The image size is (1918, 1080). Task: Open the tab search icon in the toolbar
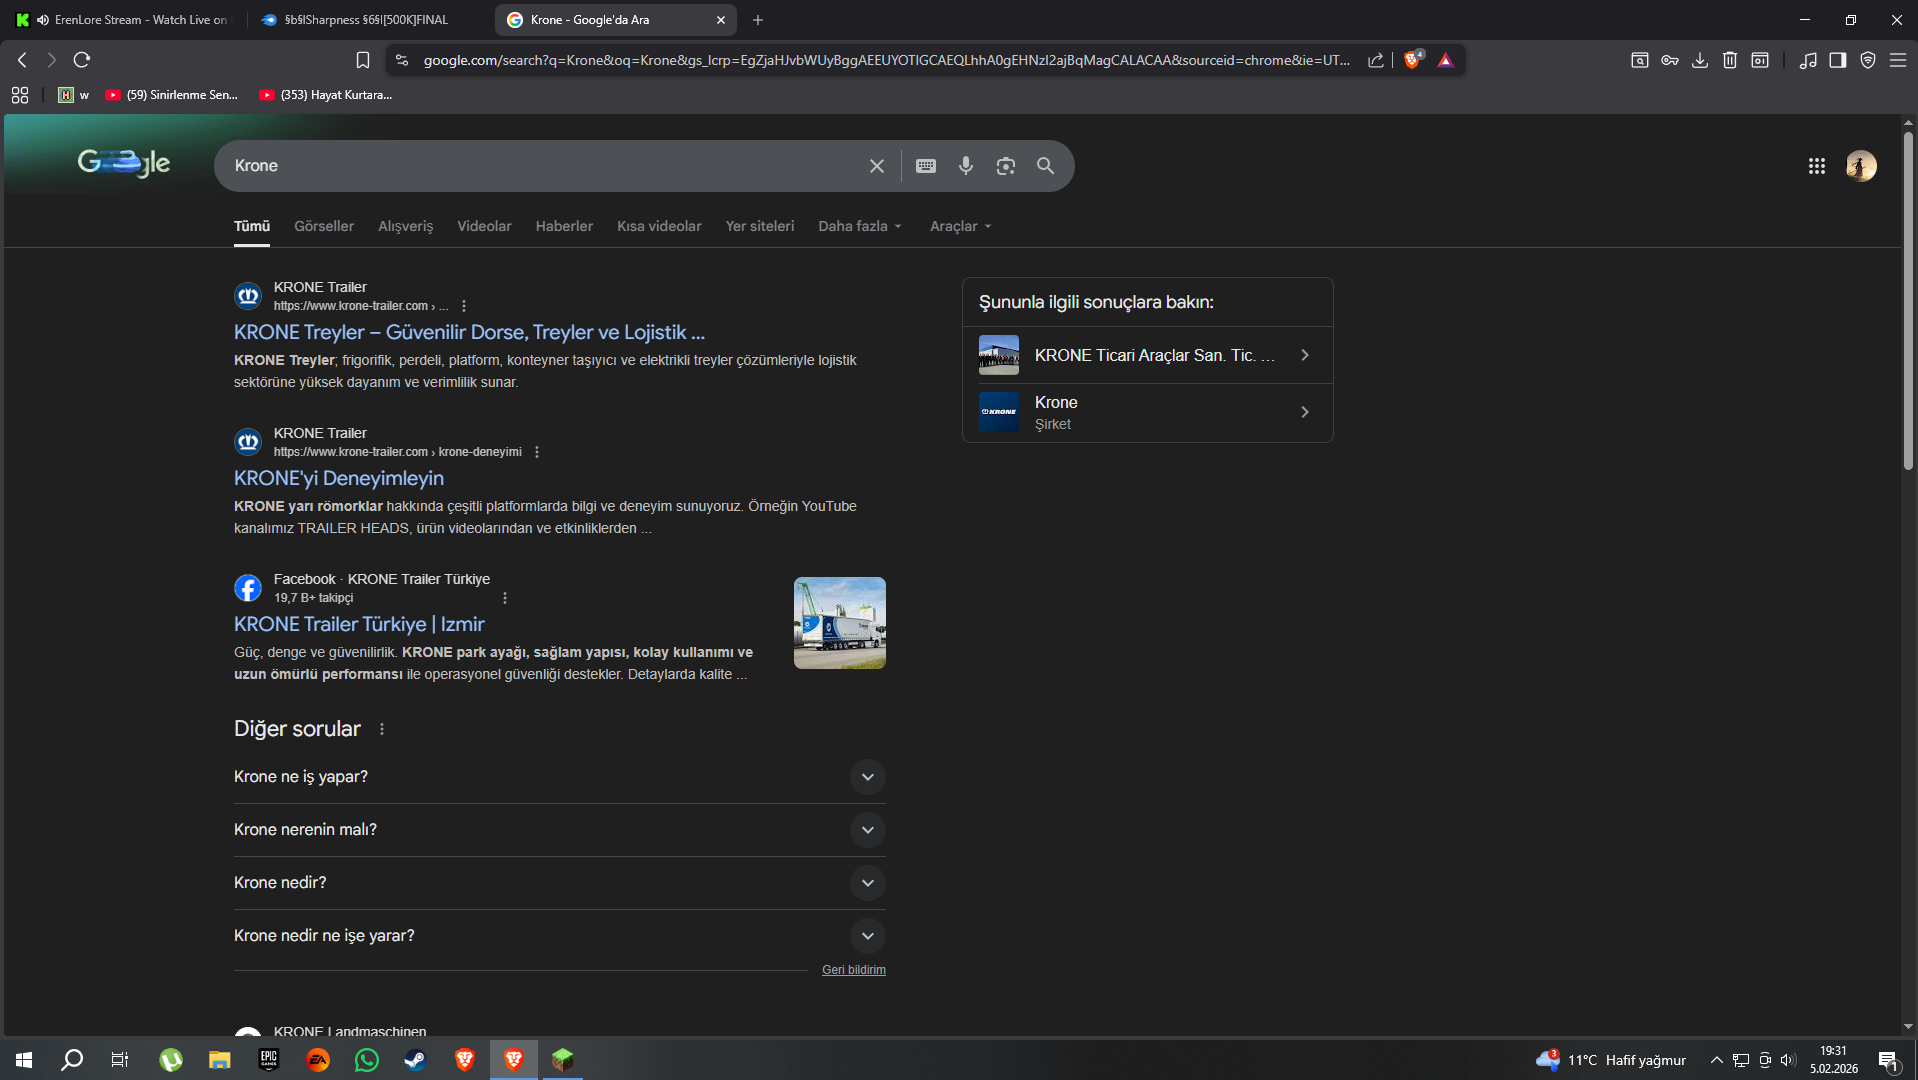[x=1640, y=60]
